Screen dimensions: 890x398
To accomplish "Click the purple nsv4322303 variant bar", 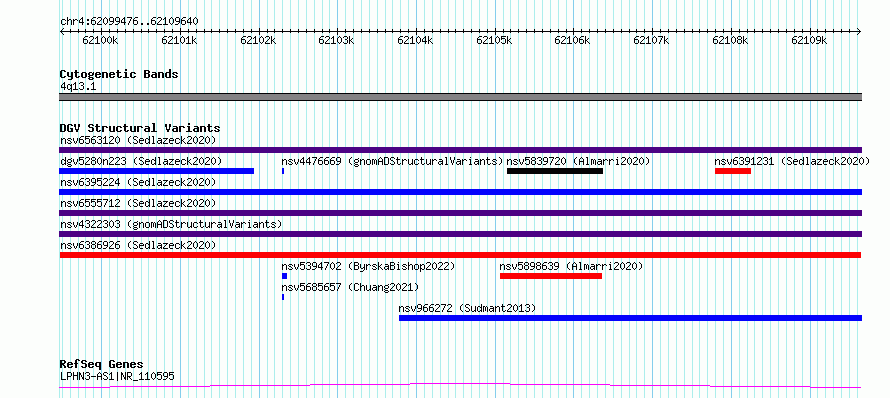I will tap(460, 234).
